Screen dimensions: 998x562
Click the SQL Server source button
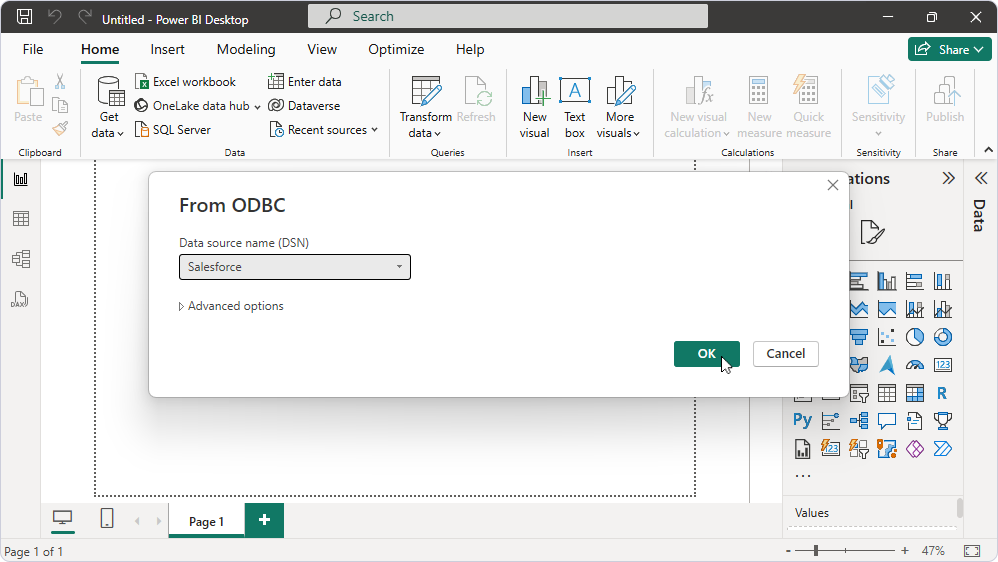(x=172, y=130)
